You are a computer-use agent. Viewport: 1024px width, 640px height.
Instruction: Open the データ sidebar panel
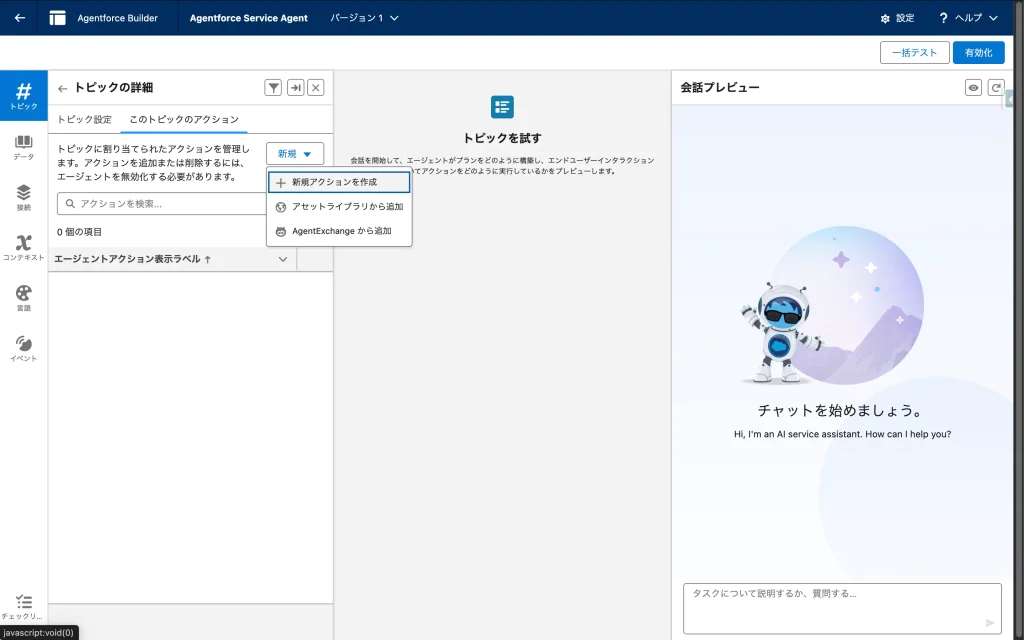click(x=23, y=147)
